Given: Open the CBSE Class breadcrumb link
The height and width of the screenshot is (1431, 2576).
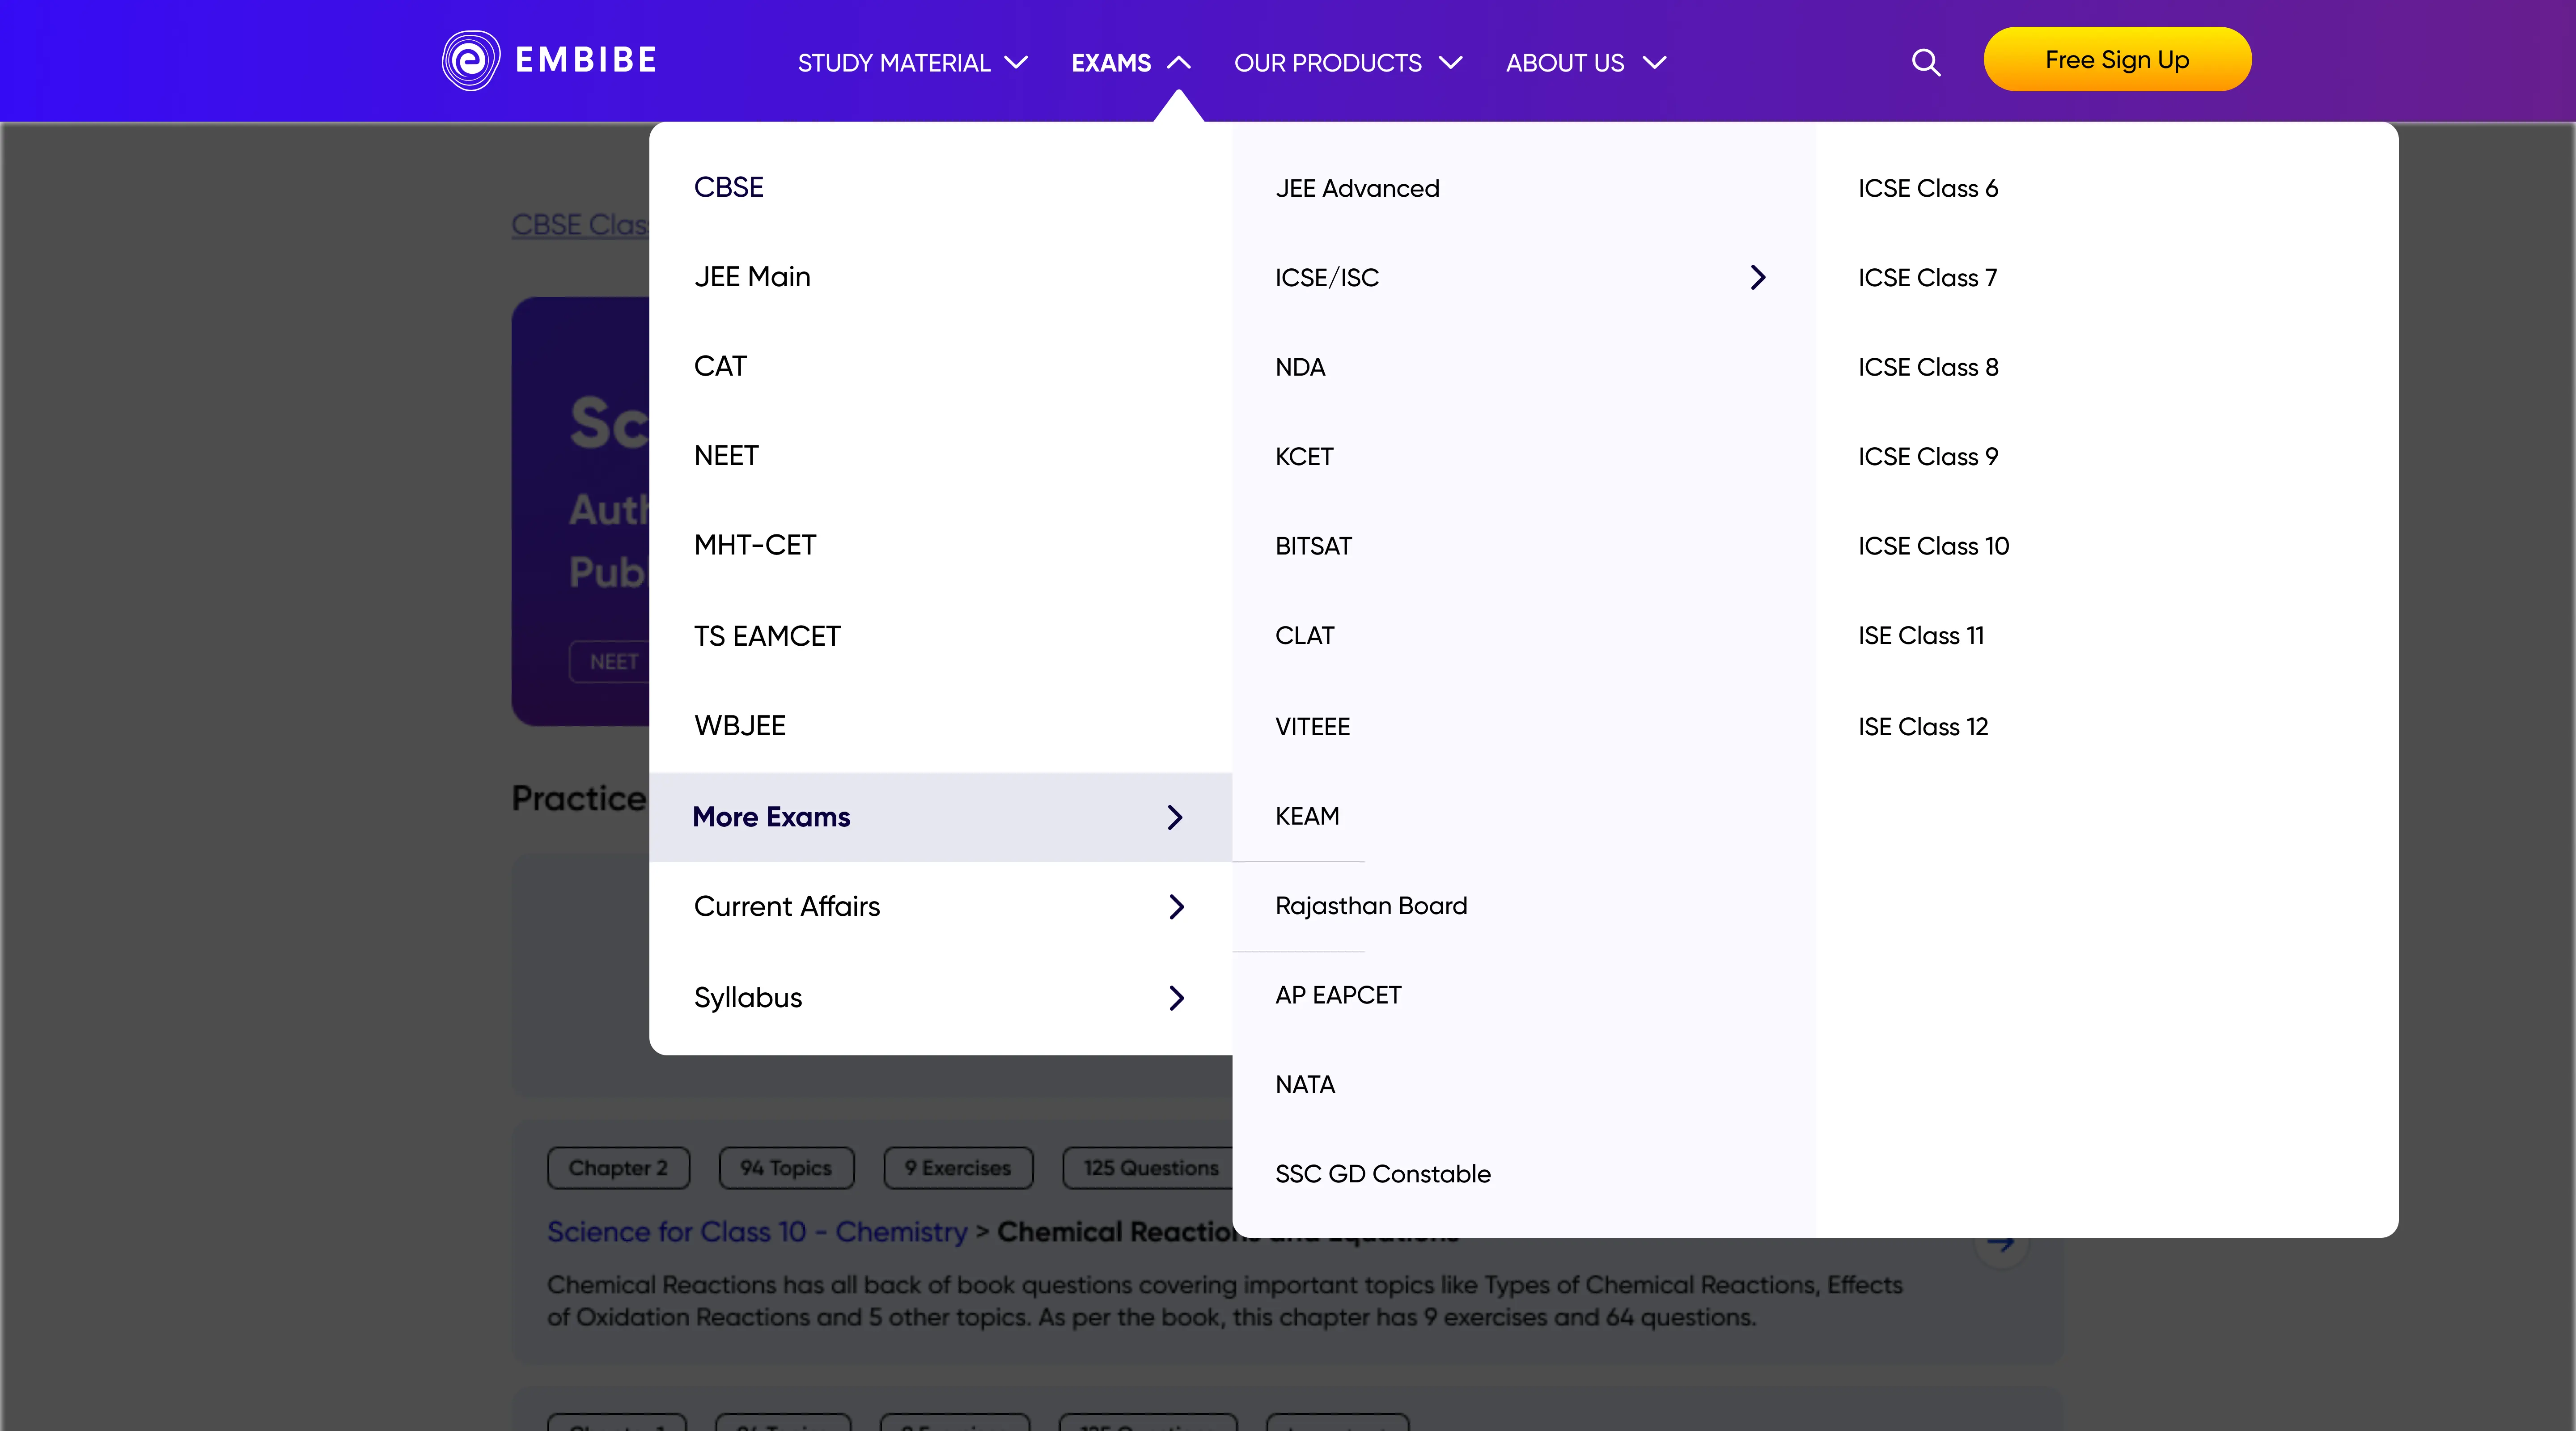Looking at the screenshot, I should click(x=580, y=224).
